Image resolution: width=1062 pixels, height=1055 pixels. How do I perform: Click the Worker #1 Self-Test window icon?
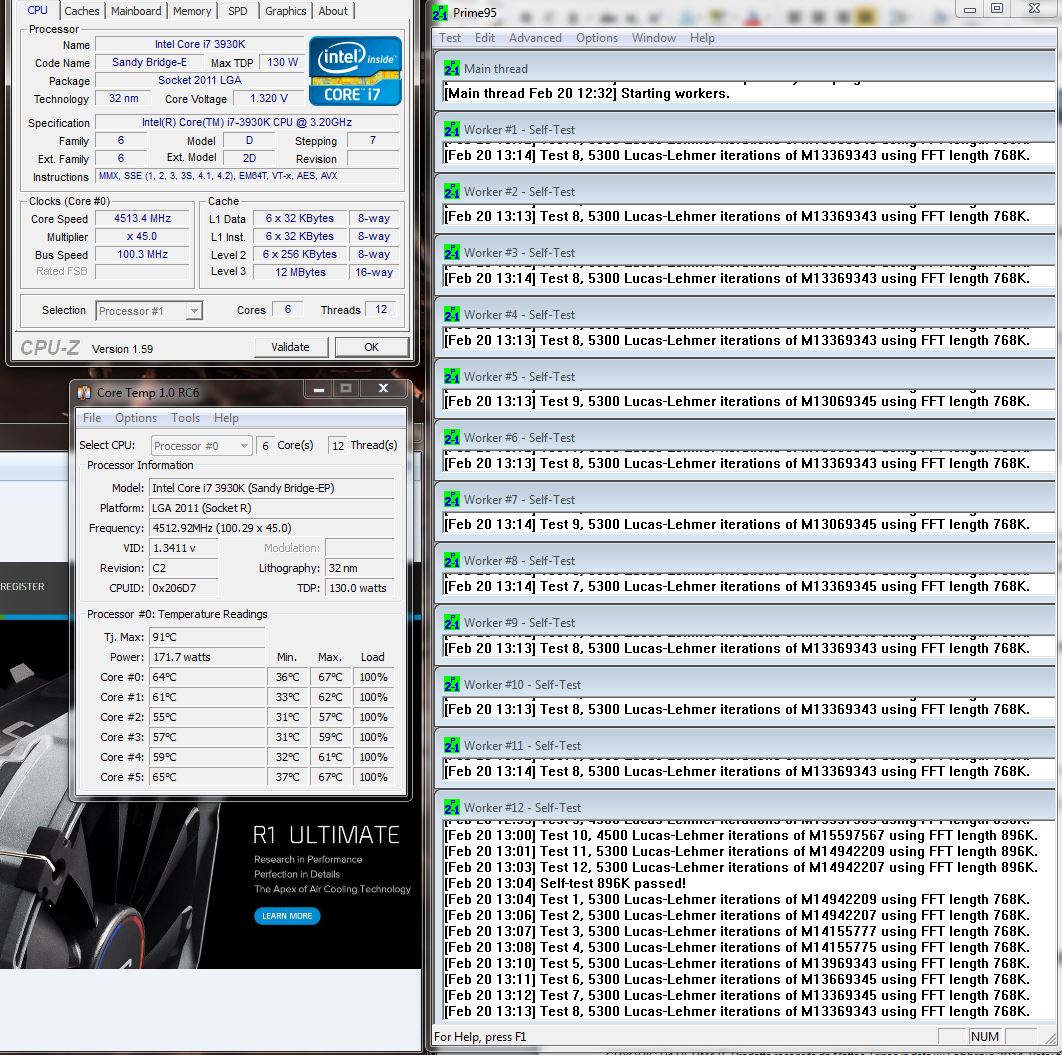coord(452,130)
